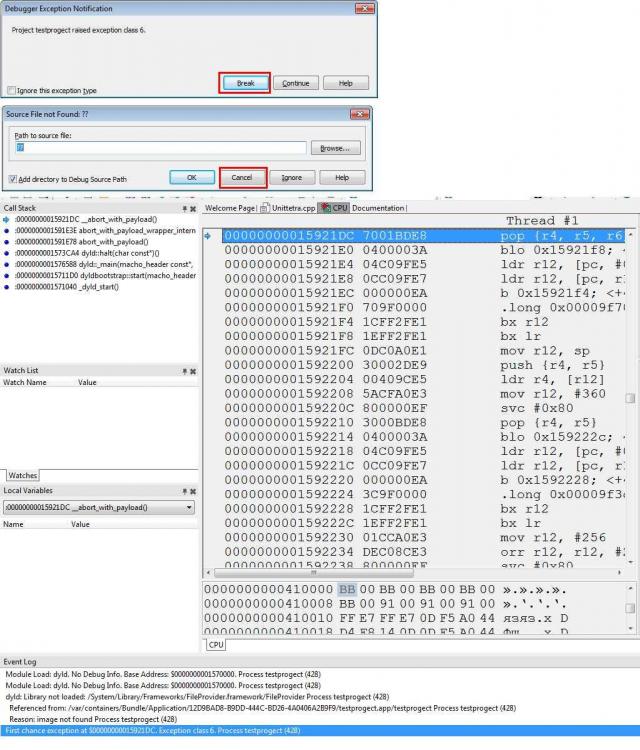Click the Name column header in Local Variables

click(13, 524)
